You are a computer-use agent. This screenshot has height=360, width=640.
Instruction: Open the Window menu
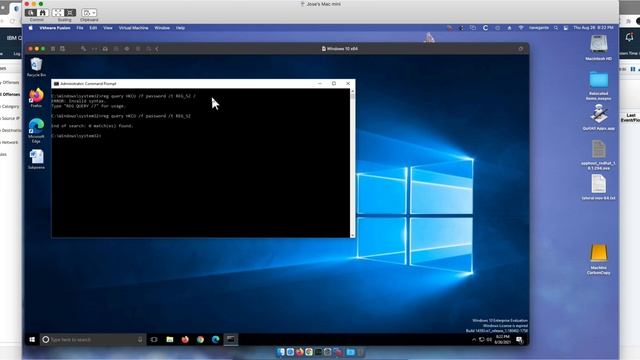162,28
